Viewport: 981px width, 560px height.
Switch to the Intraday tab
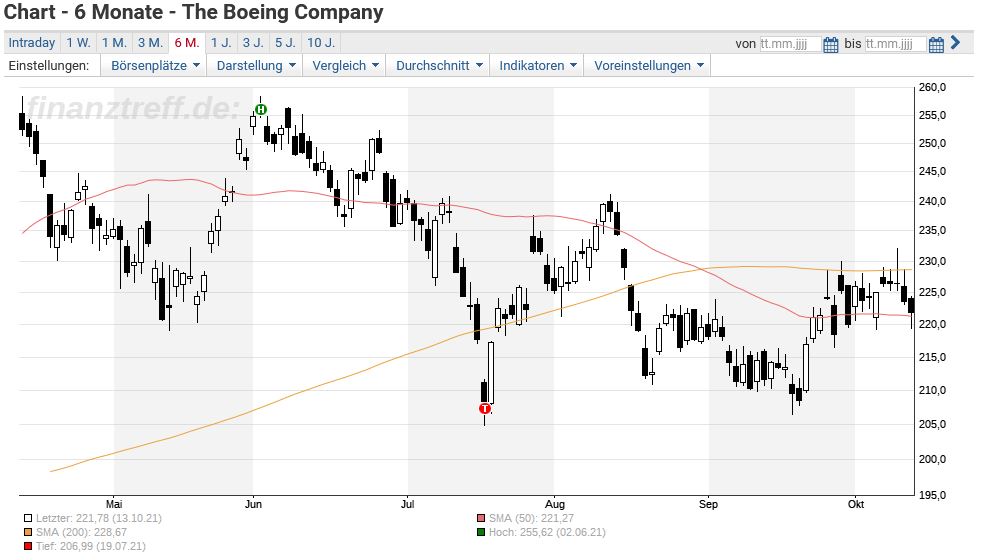pyautogui.click(x=32, y=43)
